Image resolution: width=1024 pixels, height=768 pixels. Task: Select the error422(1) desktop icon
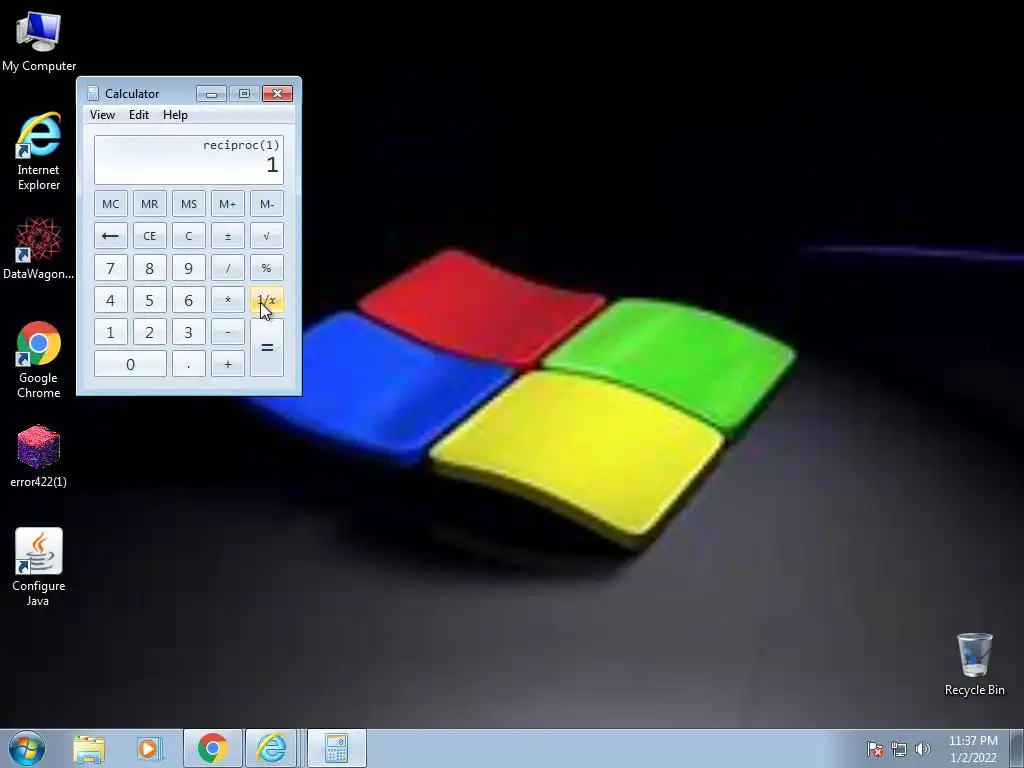[39, 457]
